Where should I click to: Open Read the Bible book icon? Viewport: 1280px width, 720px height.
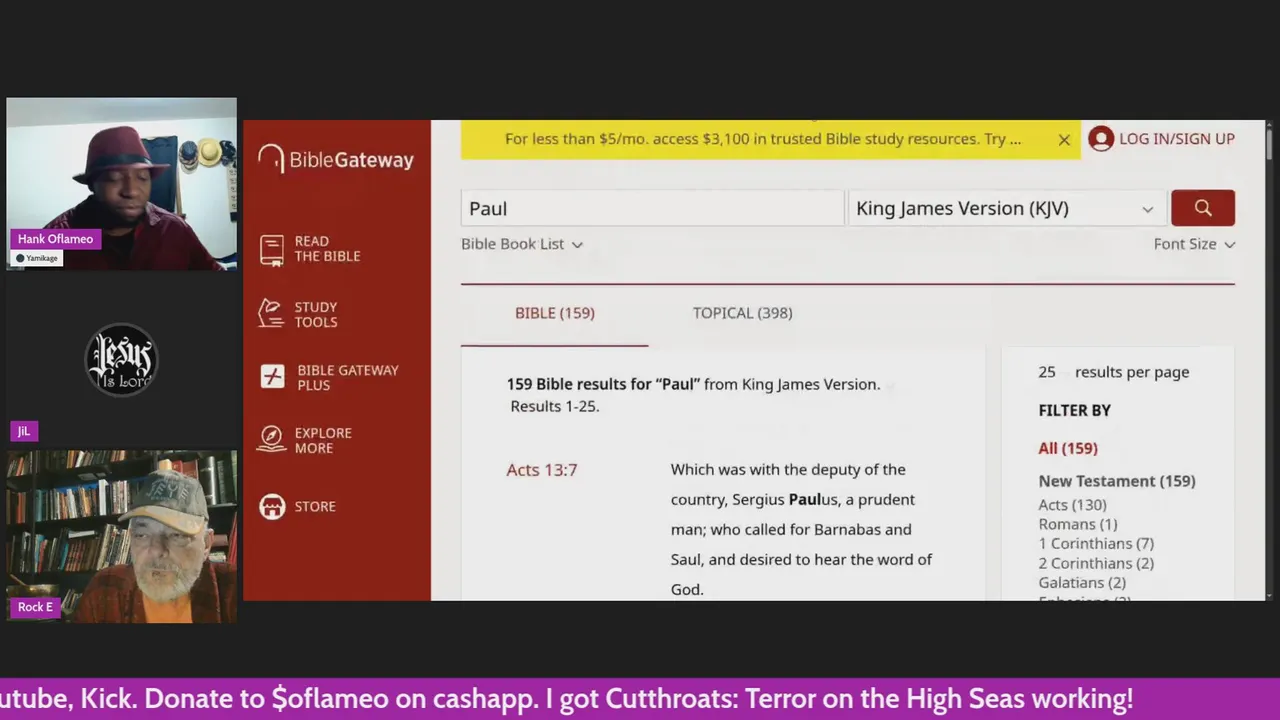(x=272, y=249)
